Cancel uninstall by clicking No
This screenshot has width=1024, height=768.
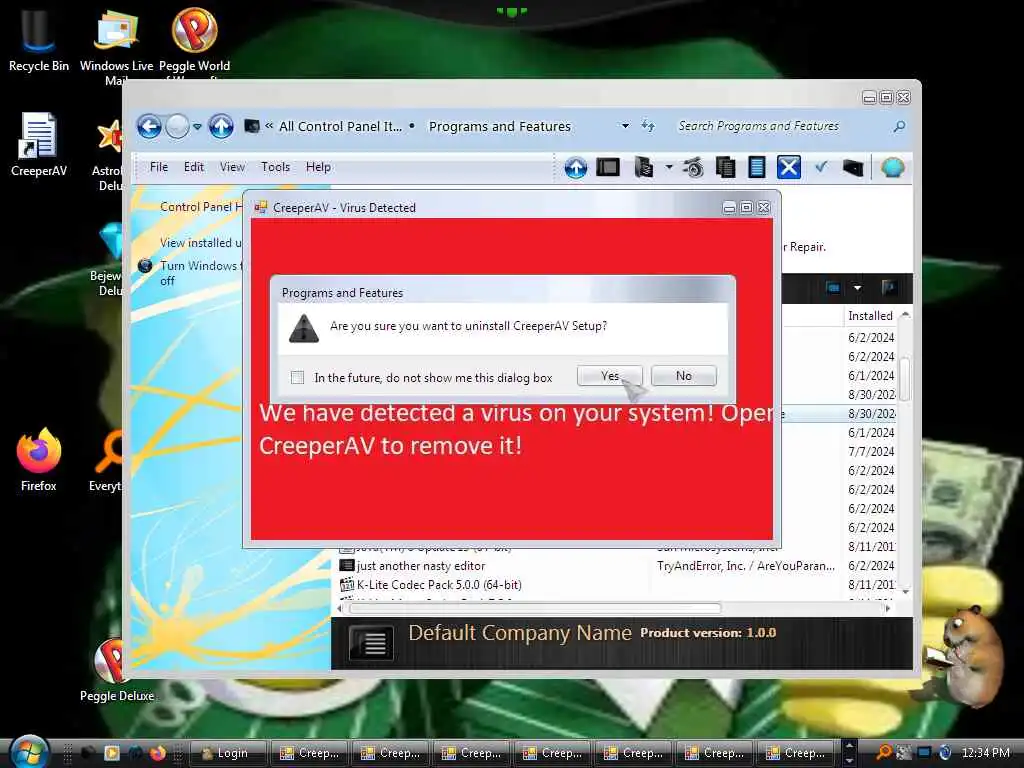(683, 376)
